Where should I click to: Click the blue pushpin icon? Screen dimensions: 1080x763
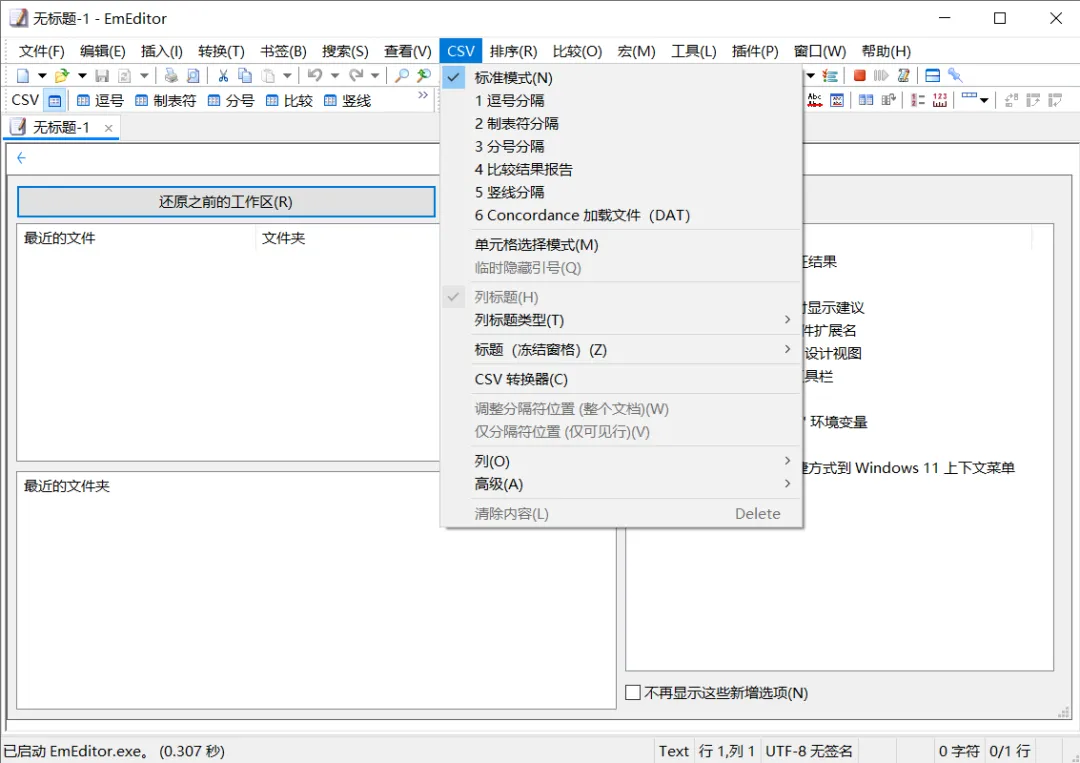(955, 76)
